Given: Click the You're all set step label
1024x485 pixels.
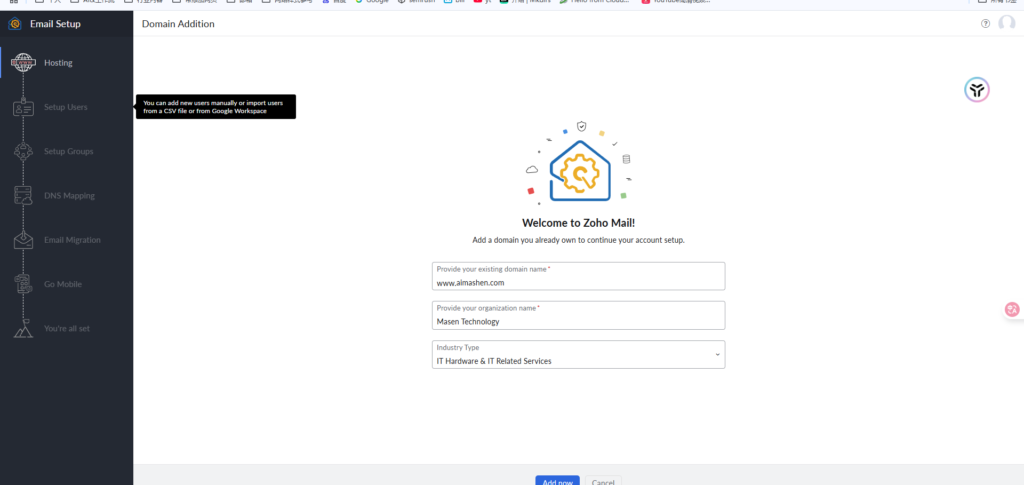Looking at the screenshot, I should click(67, 328).
